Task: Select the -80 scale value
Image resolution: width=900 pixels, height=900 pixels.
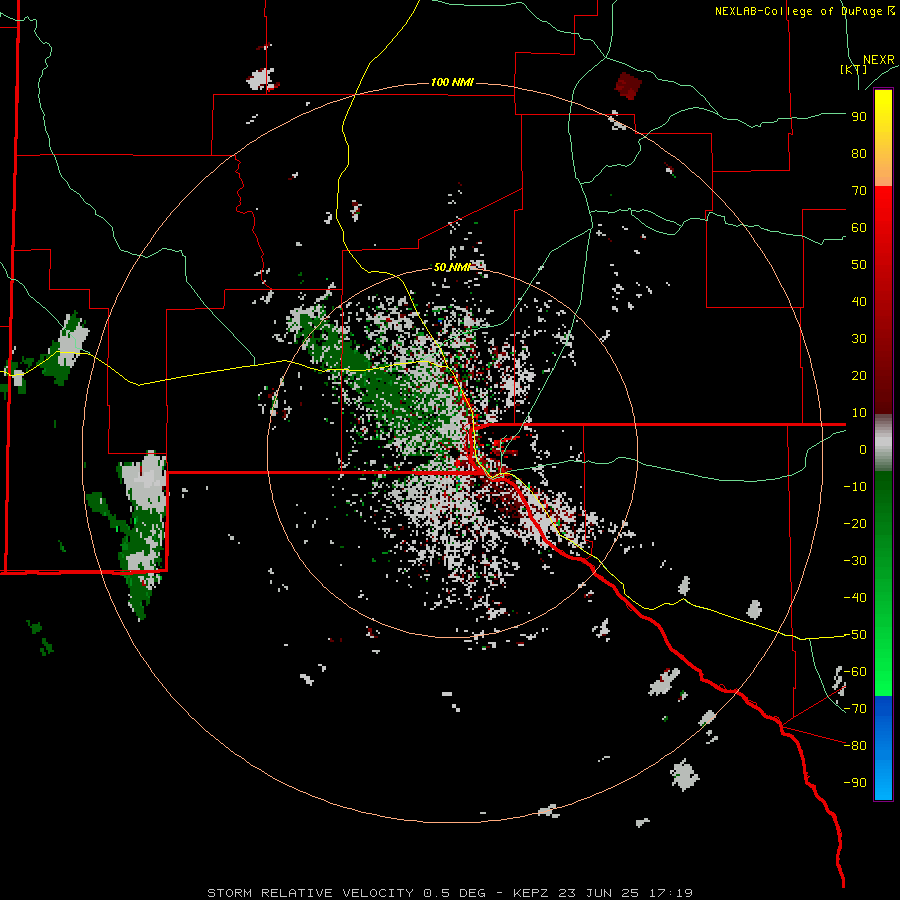Action: click(855, 746)
